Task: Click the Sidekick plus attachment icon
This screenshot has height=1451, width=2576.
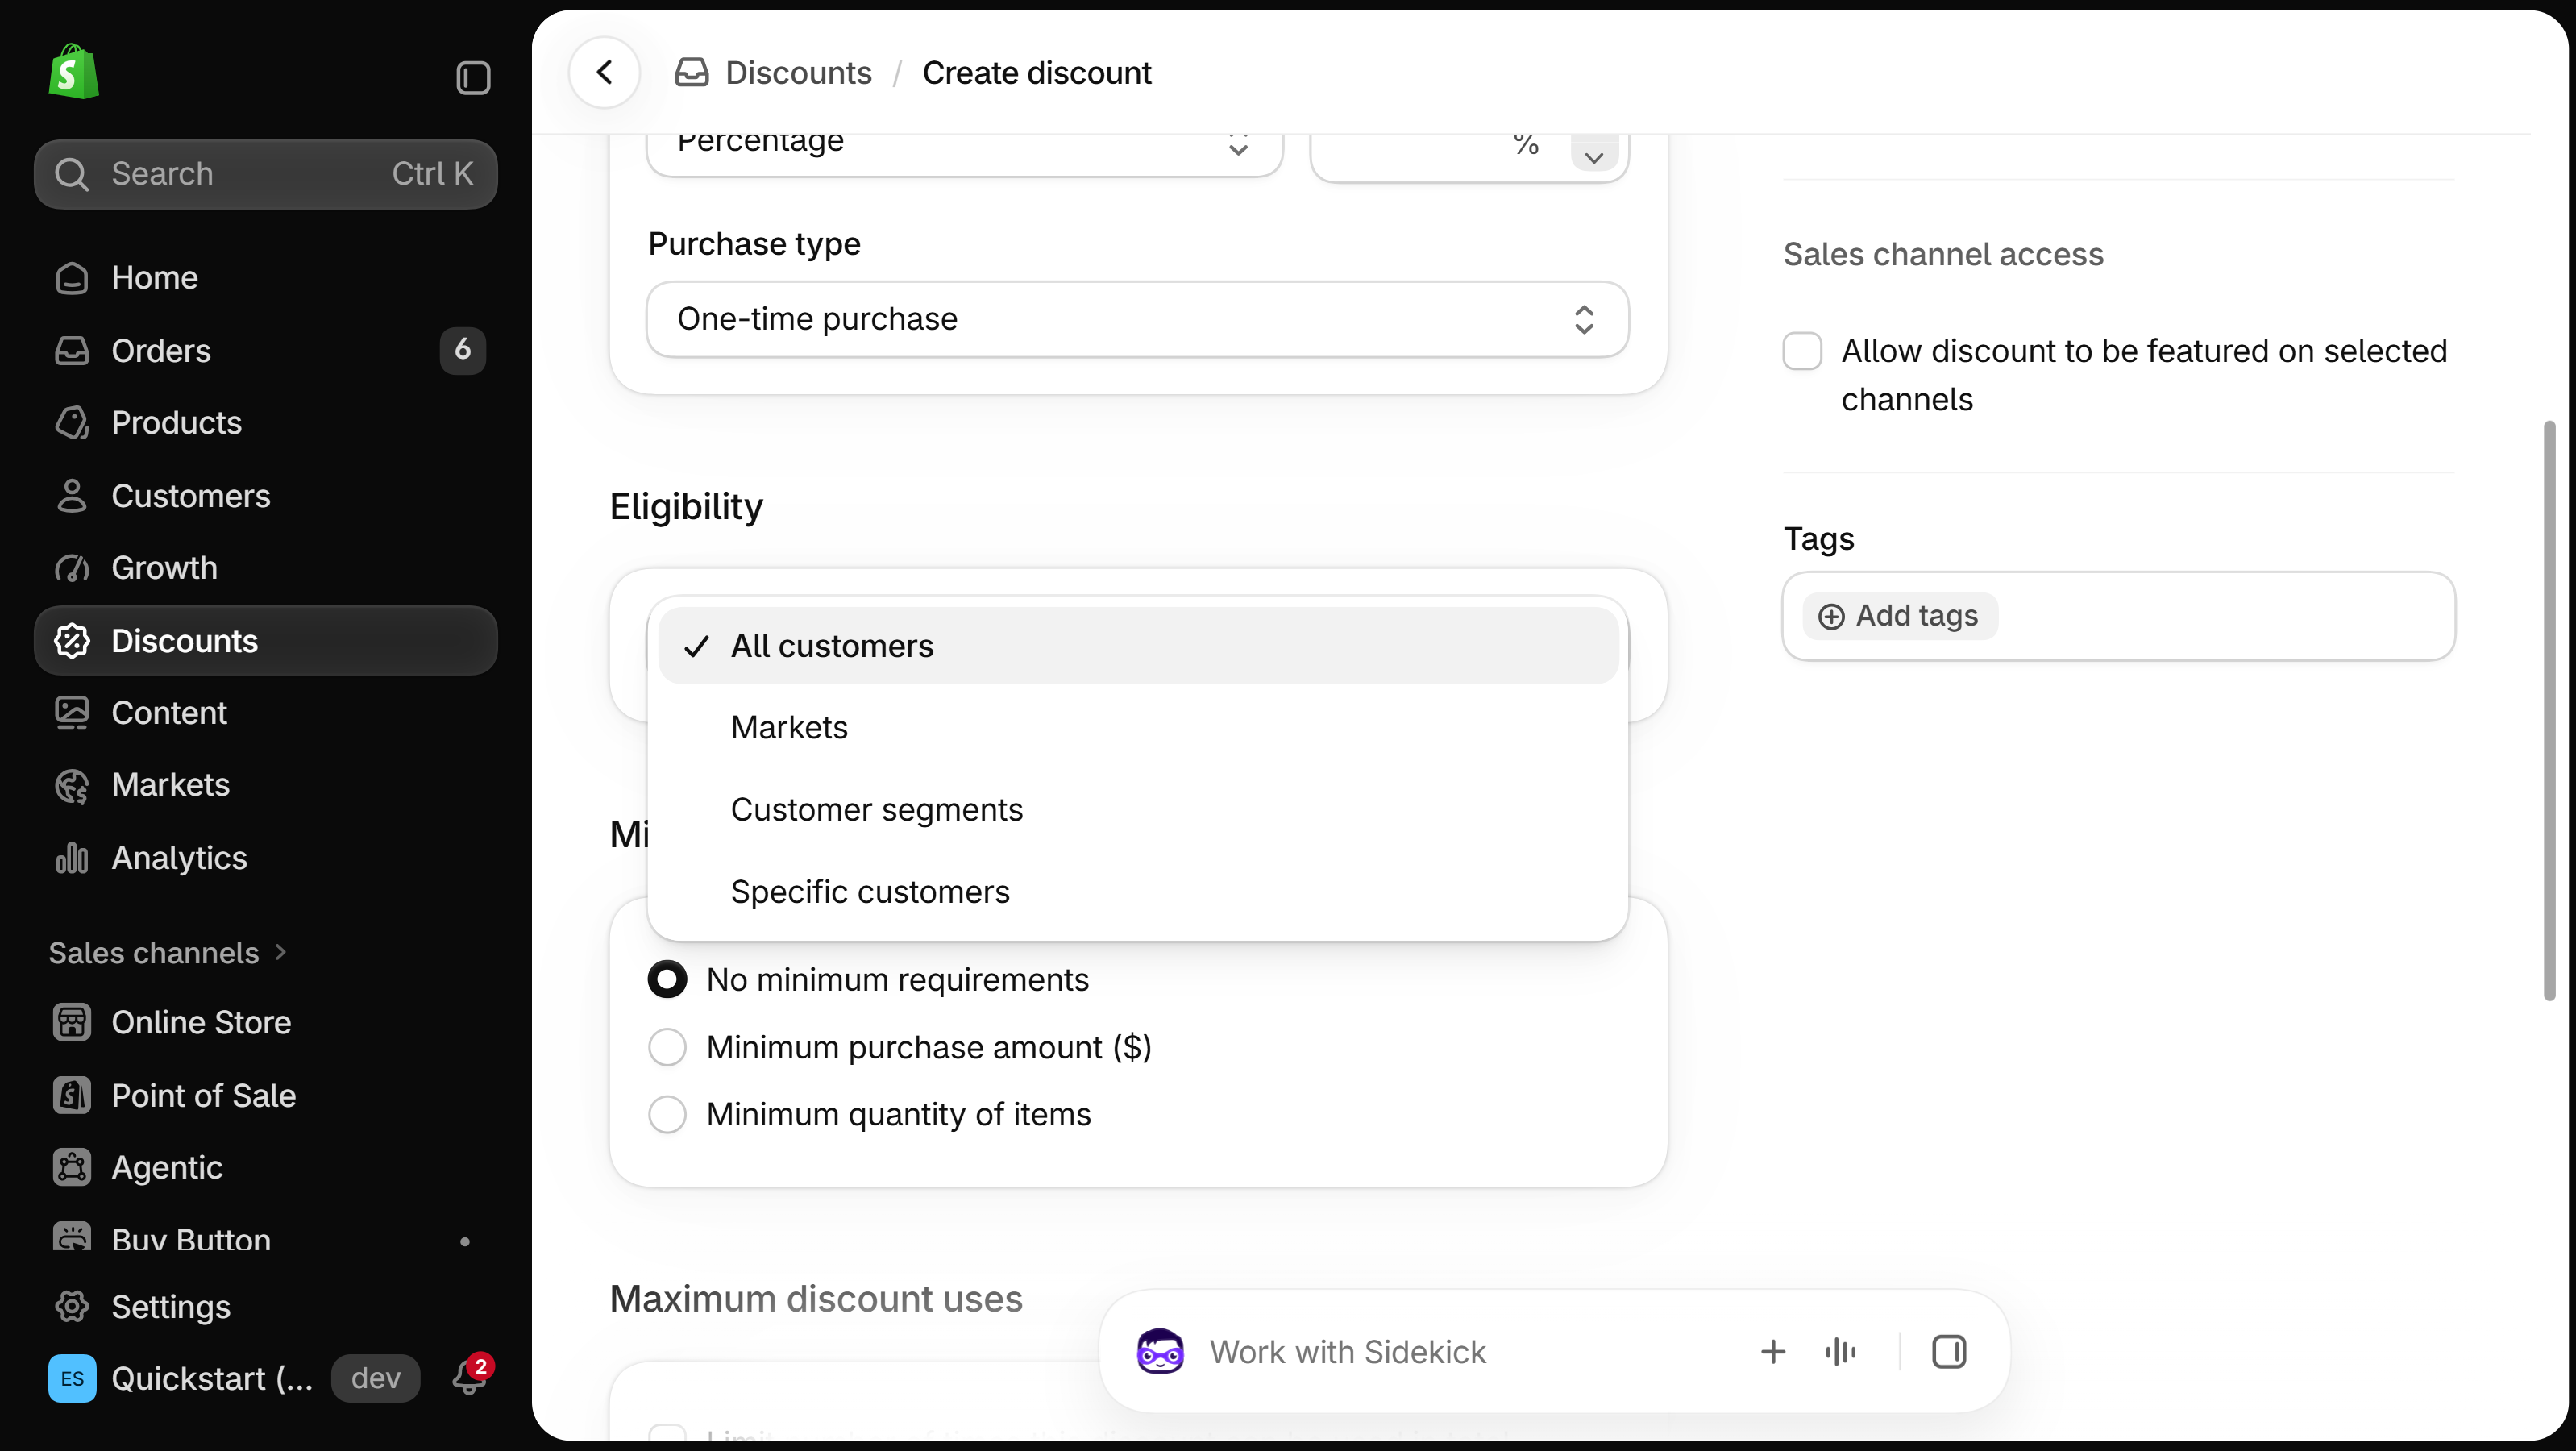Action: pos(1772,1352)
